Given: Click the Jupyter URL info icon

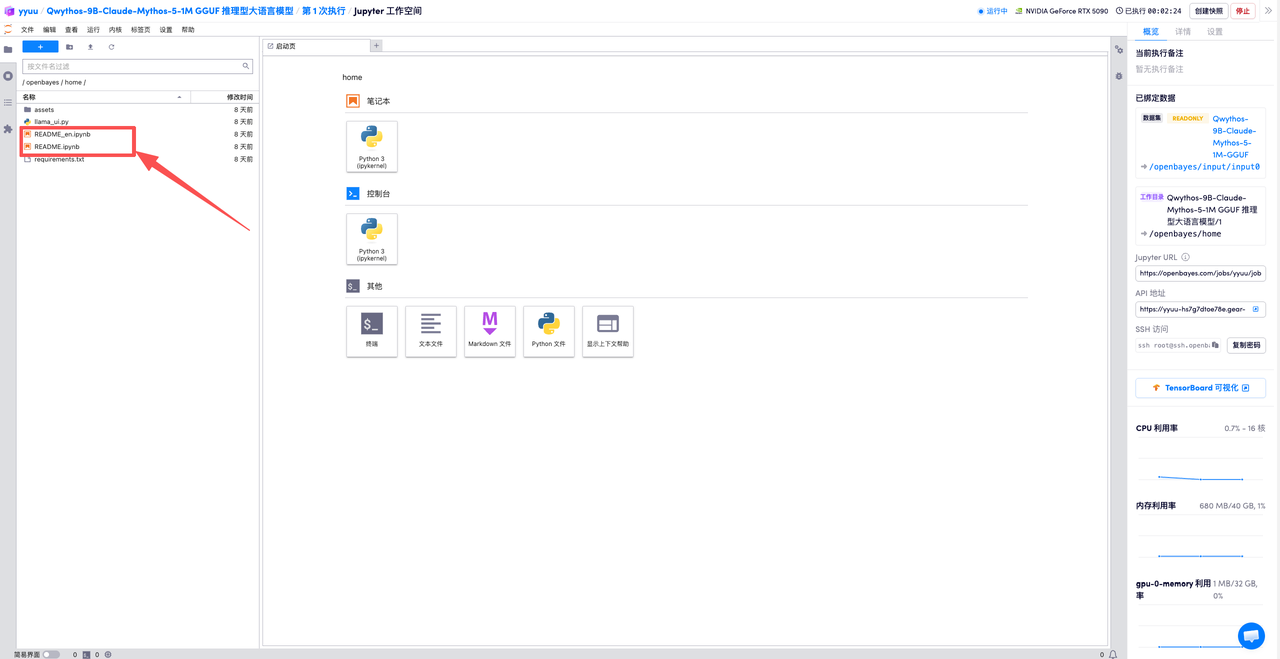Looking at the screenshot, I should [x=1186, y=257].
